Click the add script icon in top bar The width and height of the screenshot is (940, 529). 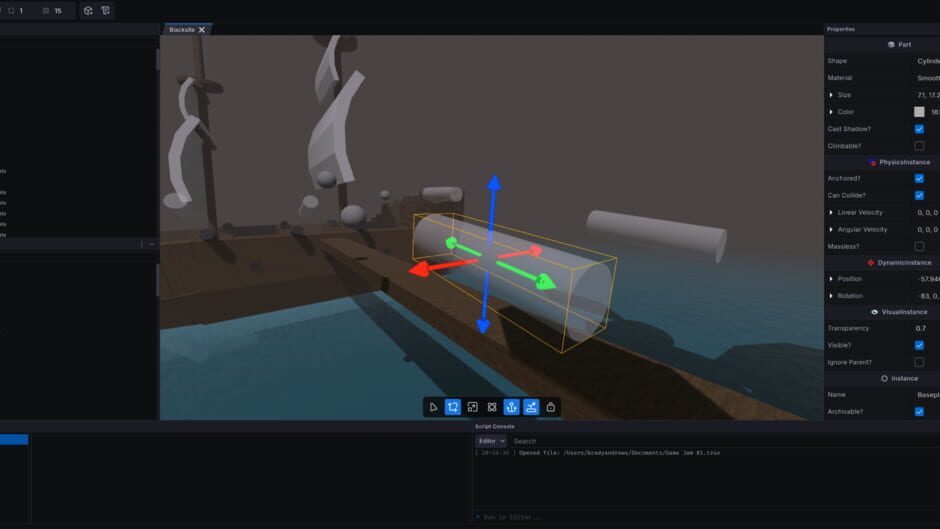[x=106, y=11]
